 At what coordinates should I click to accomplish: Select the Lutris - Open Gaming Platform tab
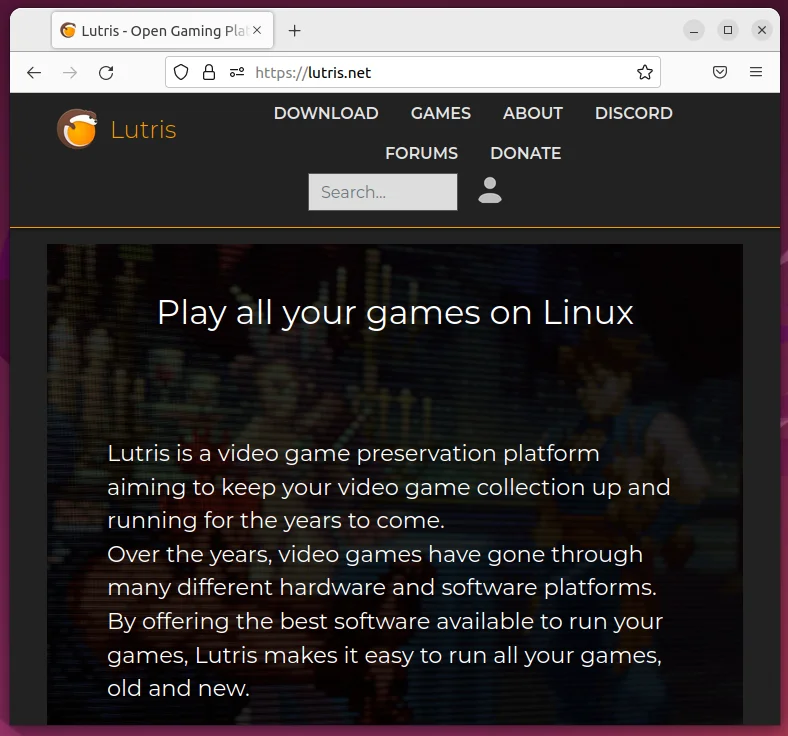click(x=162, y=31)
